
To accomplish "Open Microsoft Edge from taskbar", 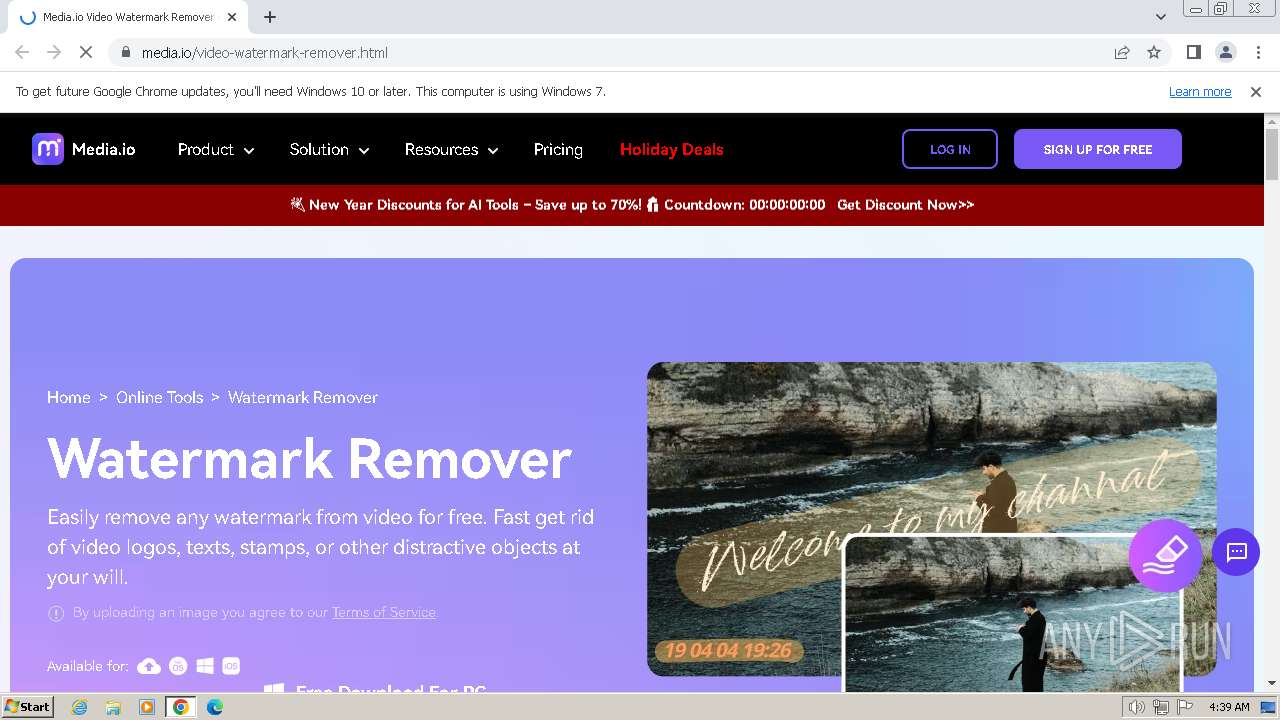I will click(215, 707).
